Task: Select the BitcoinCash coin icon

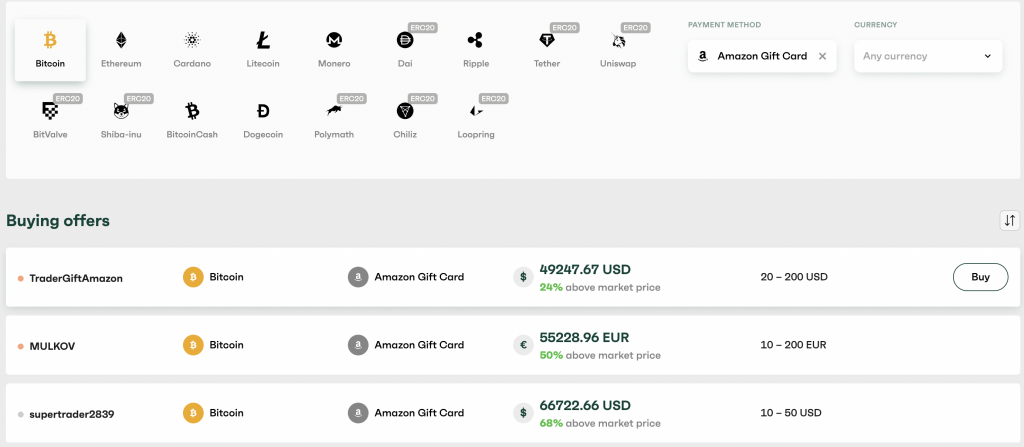Action: (192, 111)
